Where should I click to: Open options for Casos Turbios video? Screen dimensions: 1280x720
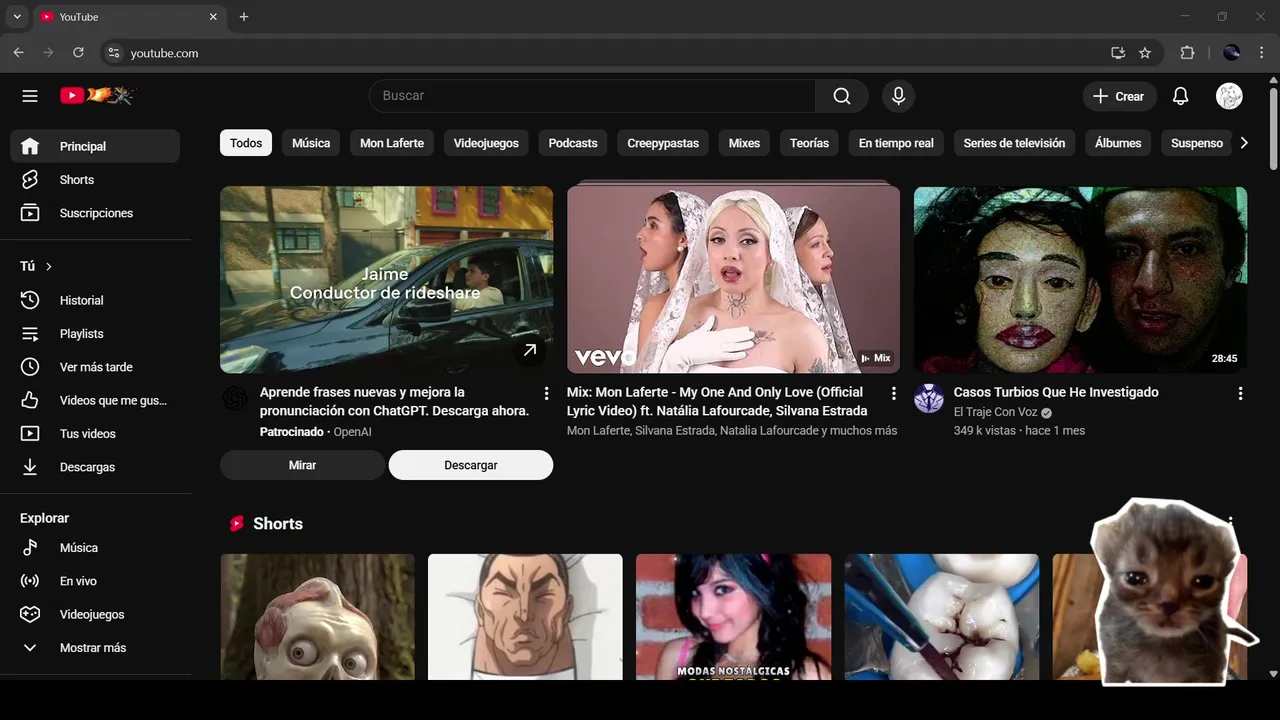point(1240,393)
